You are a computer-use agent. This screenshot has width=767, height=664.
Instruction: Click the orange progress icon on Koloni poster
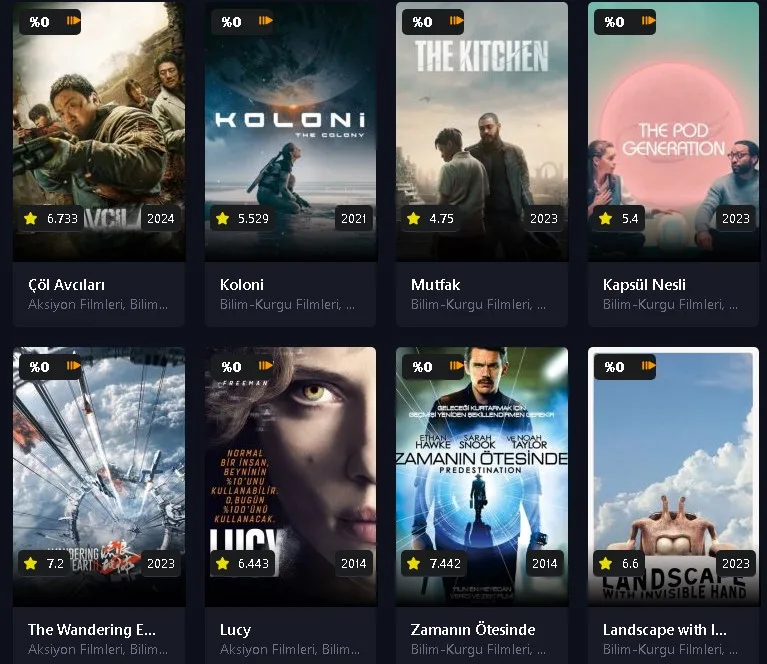pos(265,21)
